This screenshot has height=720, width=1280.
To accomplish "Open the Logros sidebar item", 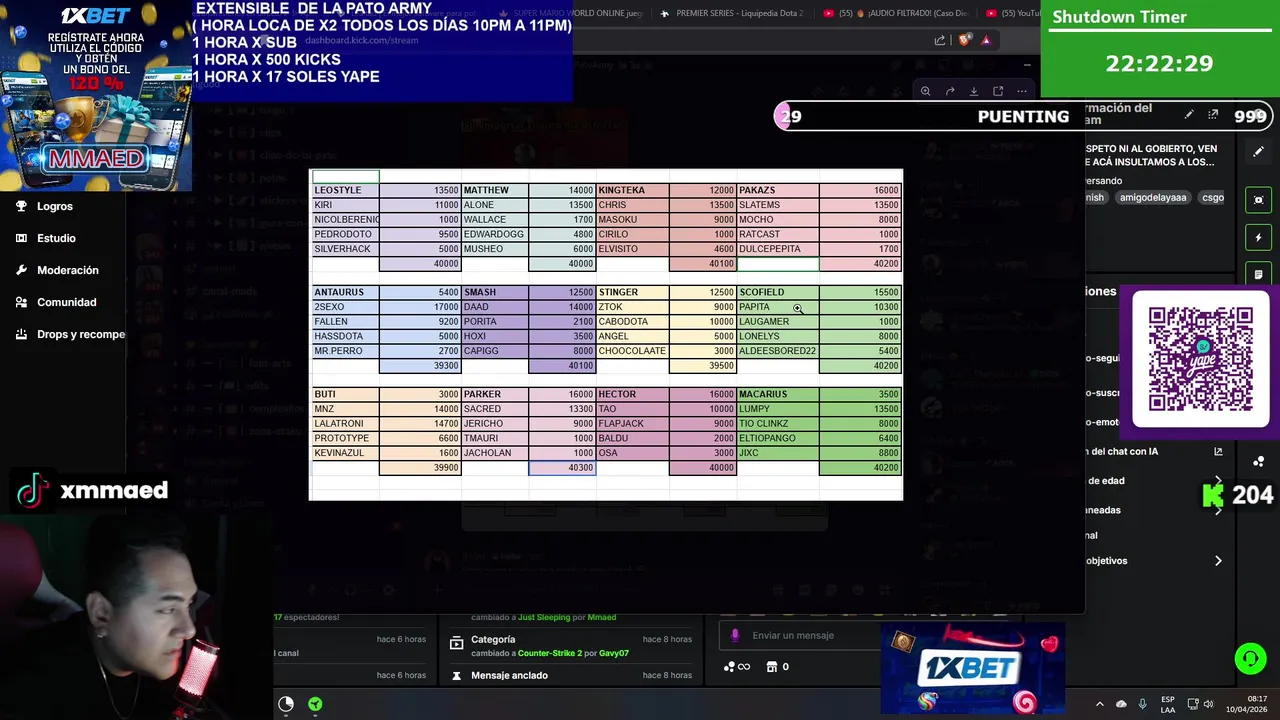I will point(55,206).
